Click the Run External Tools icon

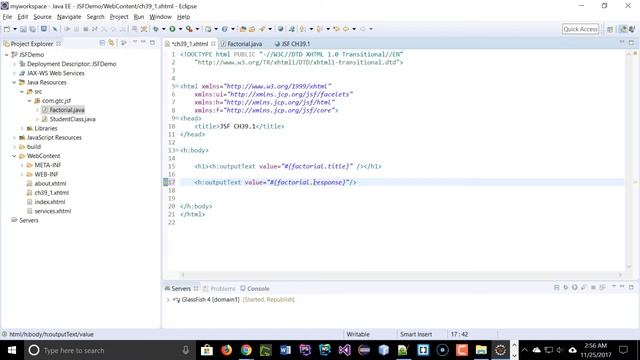click(189, 29)
